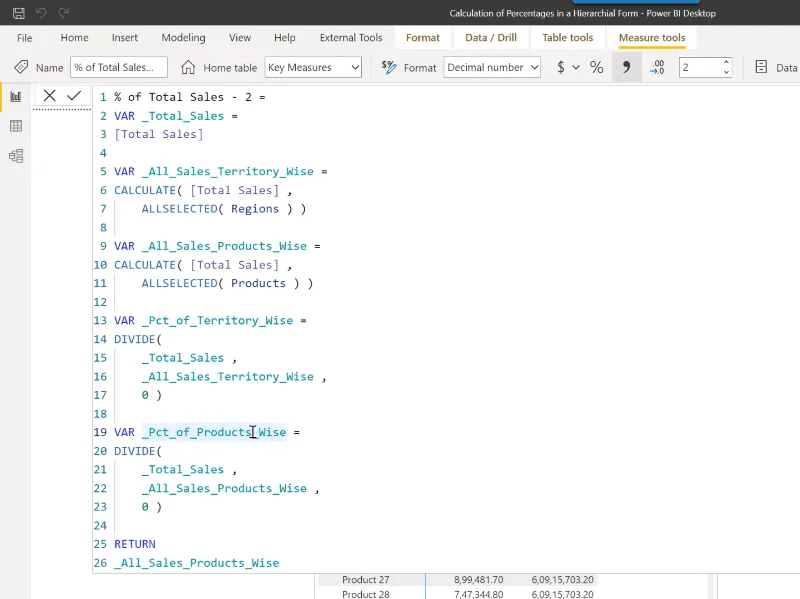Screen dimensions: 800x599
Task: Click 'DIVIDE(' on line 14
Action: (x=138, y=339)
